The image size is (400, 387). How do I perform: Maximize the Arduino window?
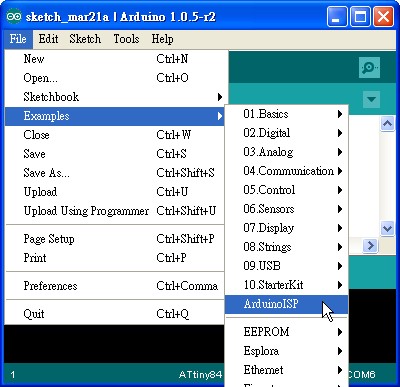360,16
